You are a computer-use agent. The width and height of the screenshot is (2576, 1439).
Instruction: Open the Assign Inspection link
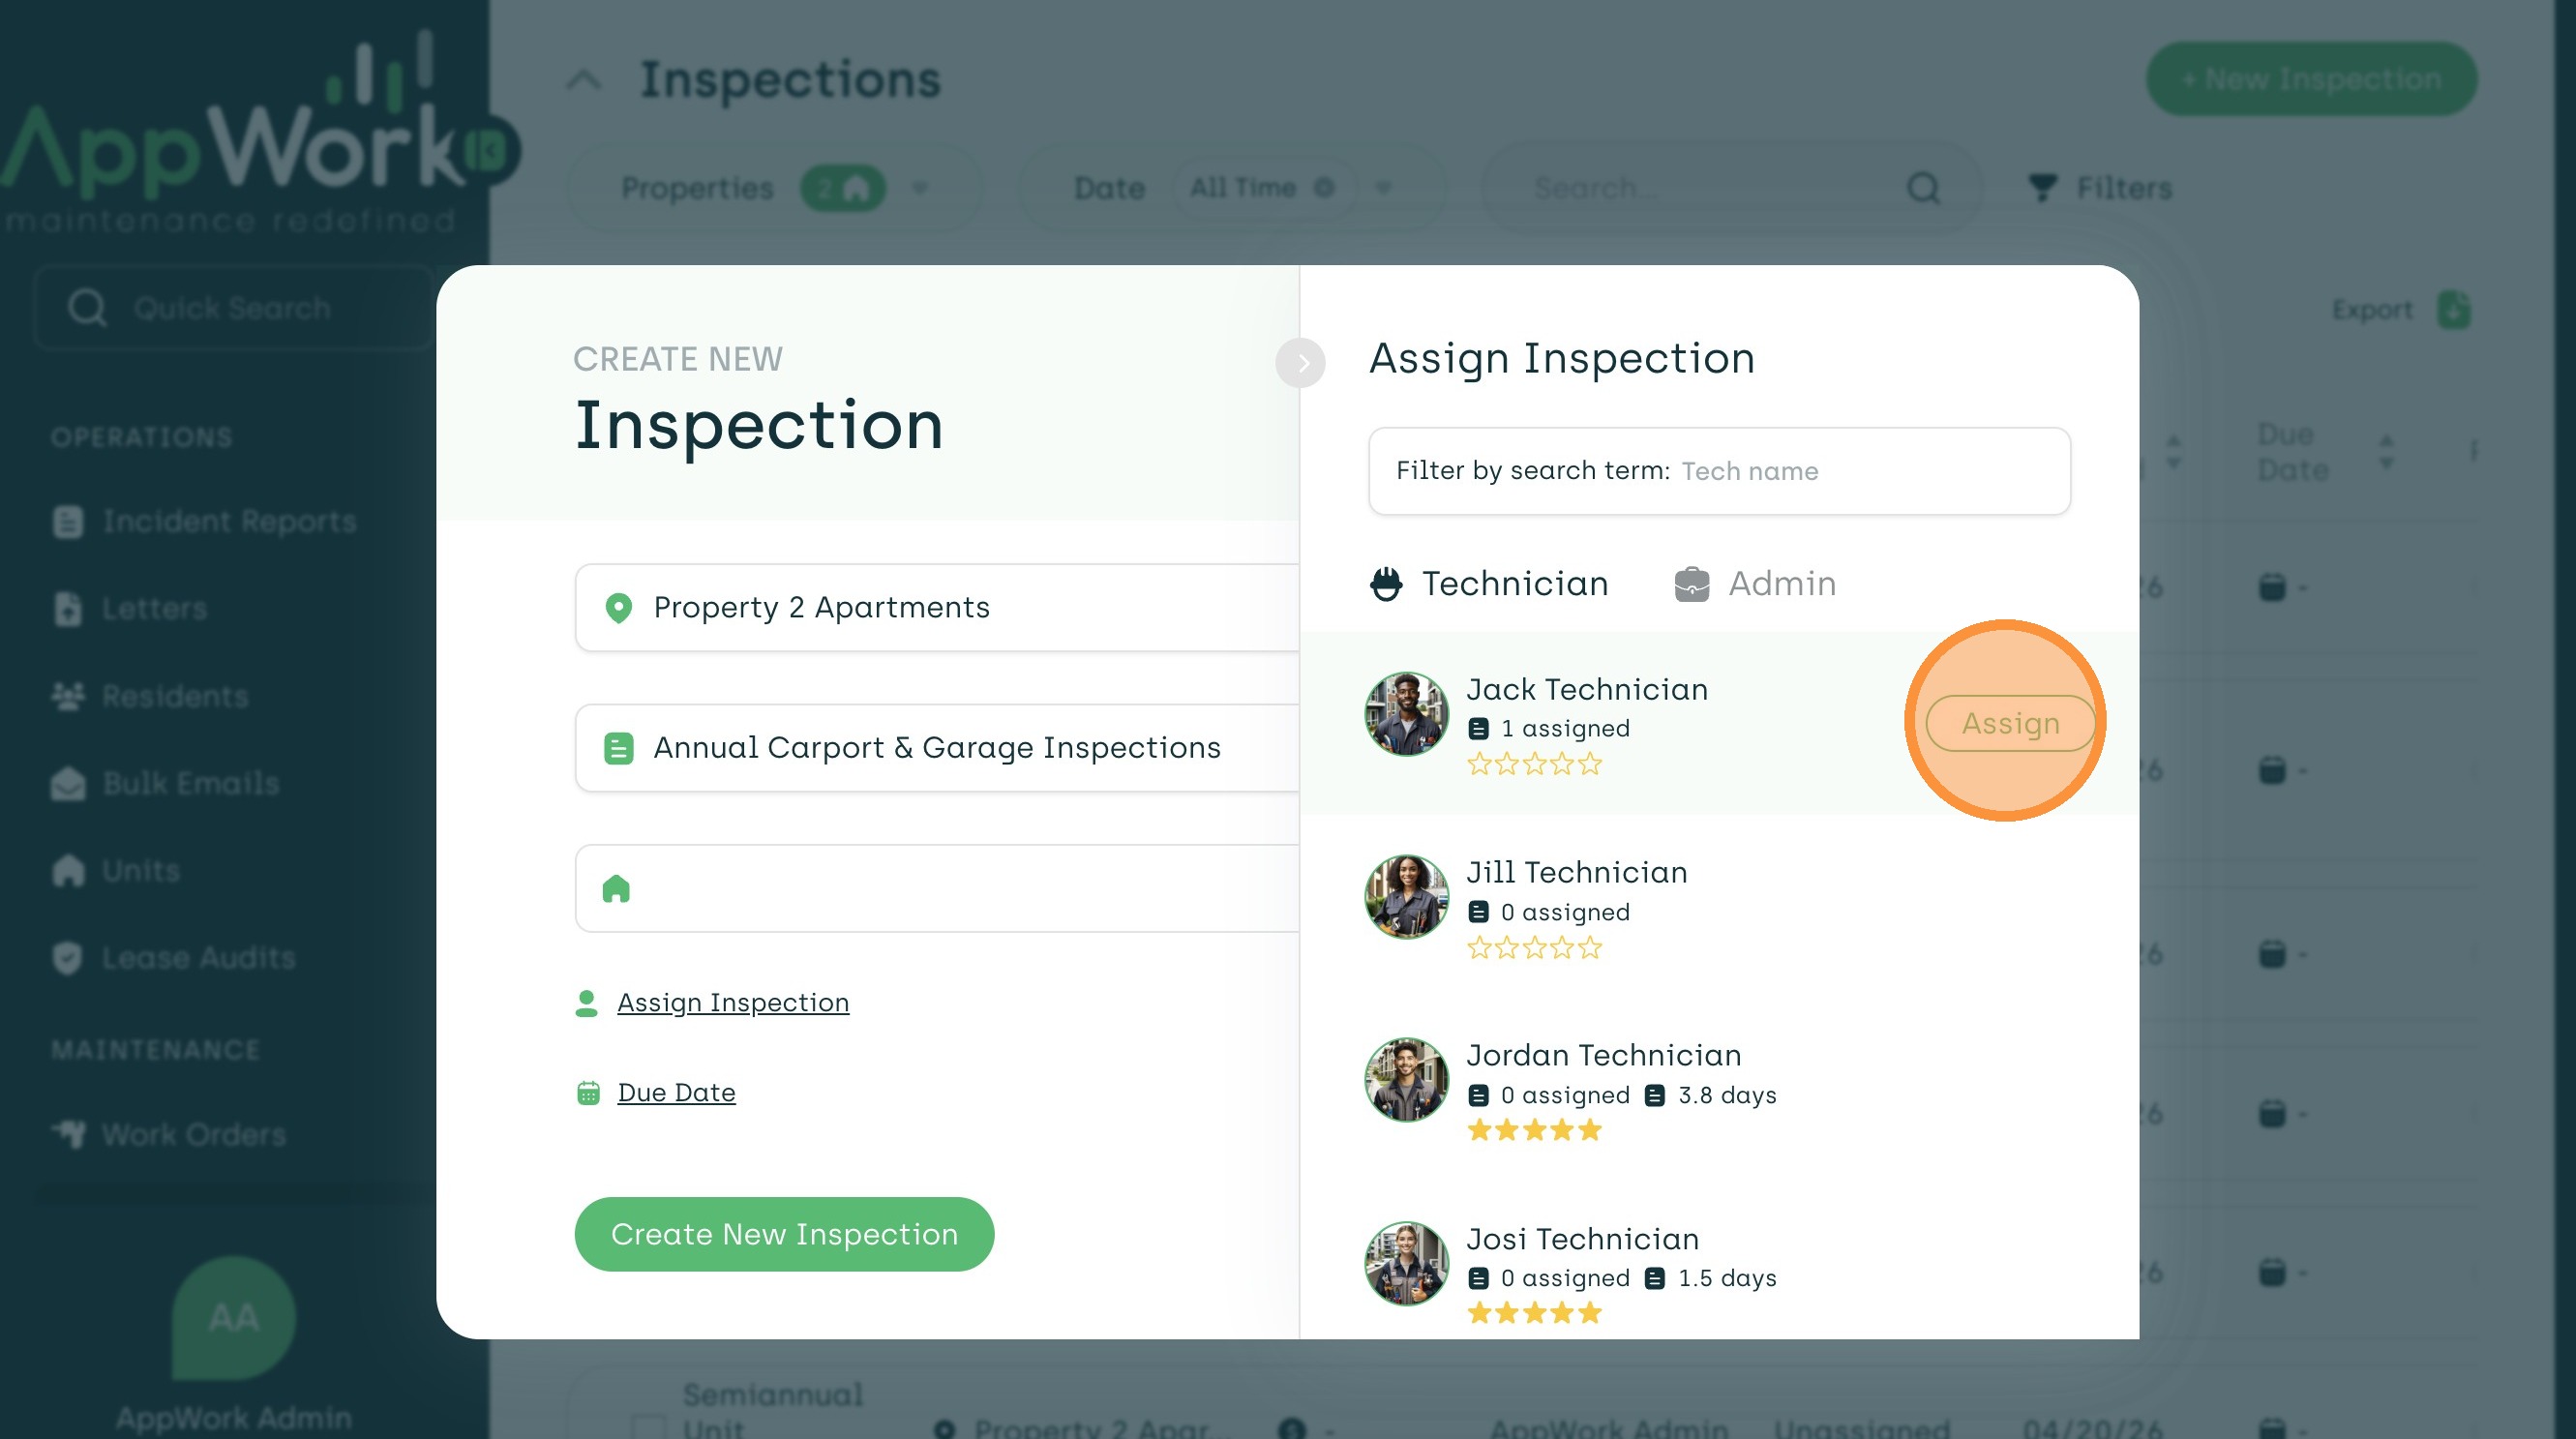[x=732, y=1002]
